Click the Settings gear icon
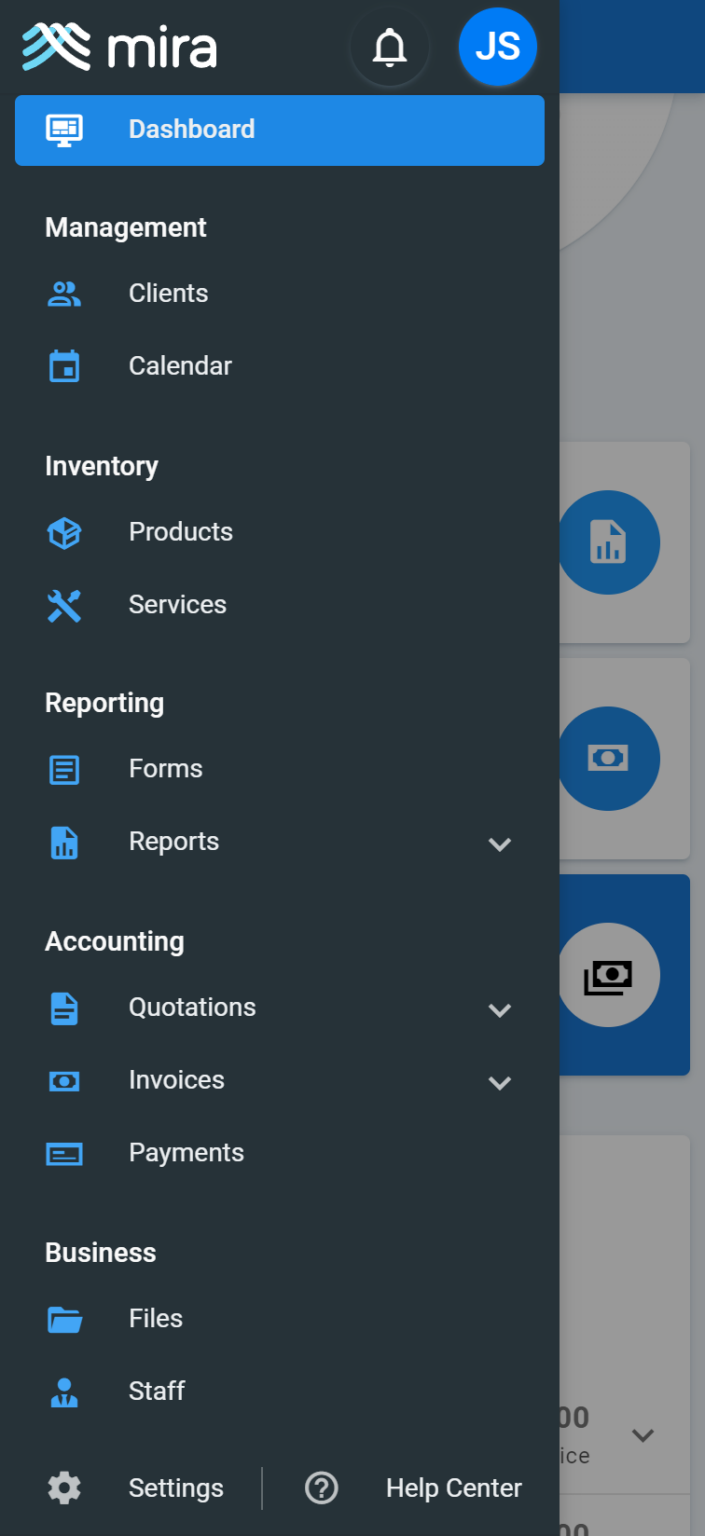705x1536 pixels. point(64,1488)
